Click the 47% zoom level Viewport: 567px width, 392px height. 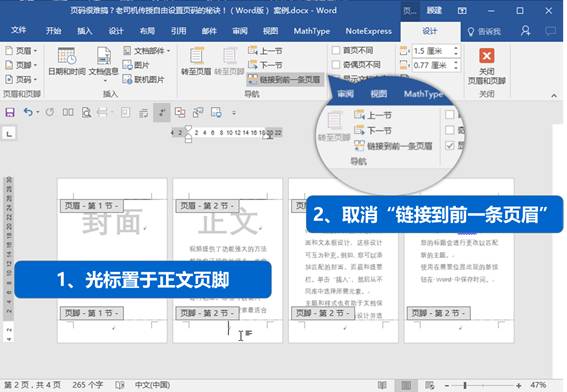tap(538, 385)
